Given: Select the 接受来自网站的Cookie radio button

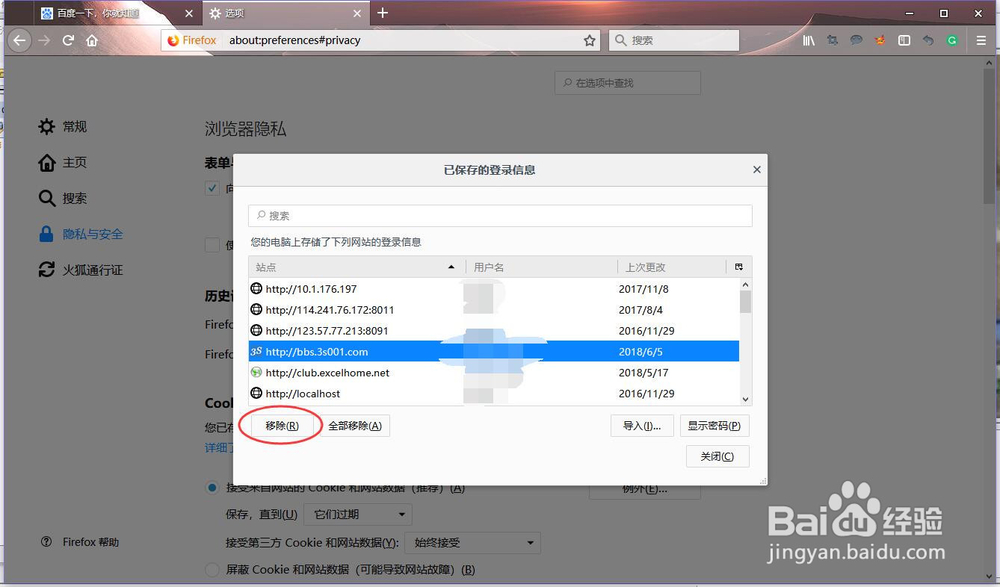Looking at the screenshot, I should pyautogui.click(x=211, y=487).
